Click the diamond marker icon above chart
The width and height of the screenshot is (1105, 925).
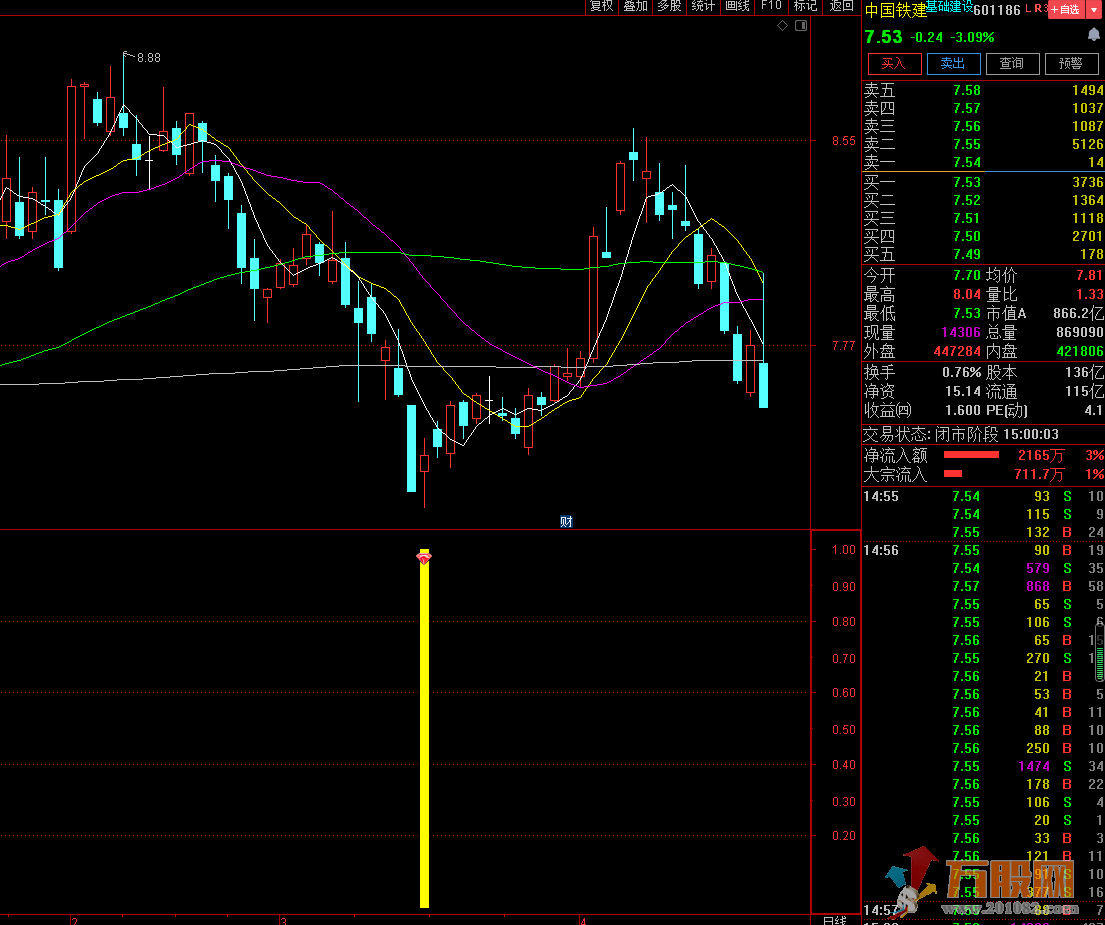[x=782, y=25]
